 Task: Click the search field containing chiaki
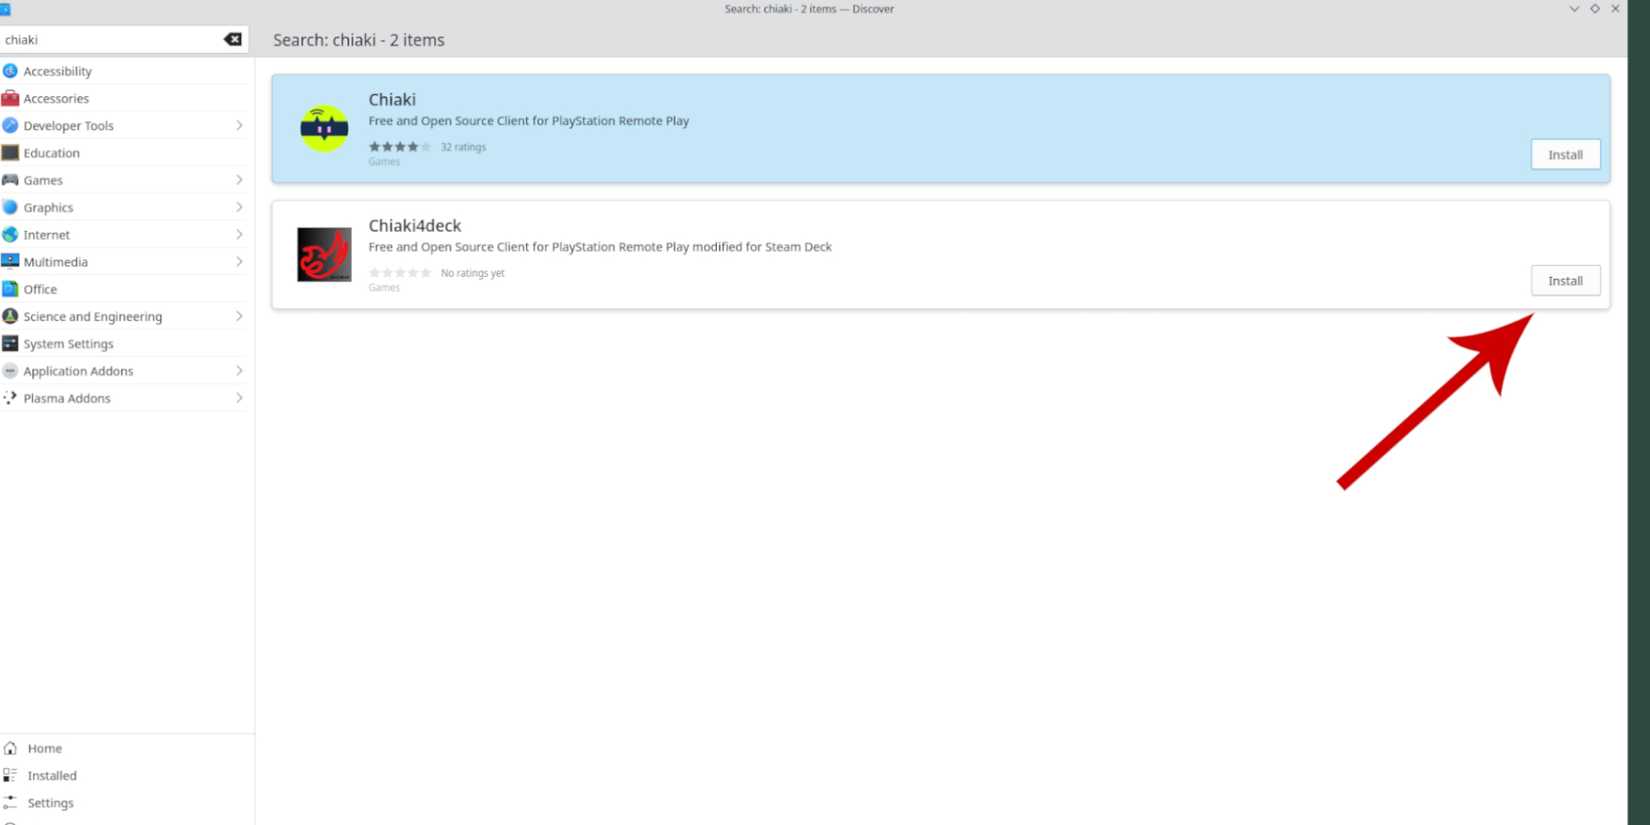click(x=110, y=40)
